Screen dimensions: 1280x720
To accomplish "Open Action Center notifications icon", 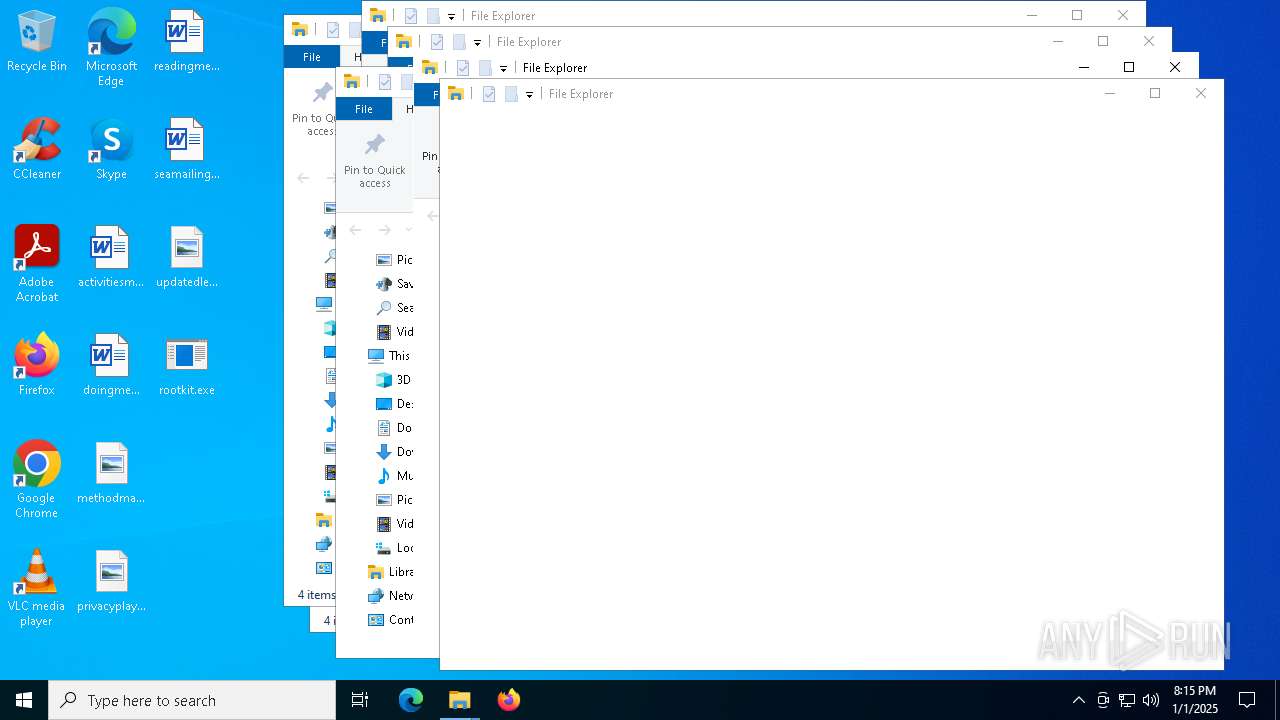I will click(1247, 700).
